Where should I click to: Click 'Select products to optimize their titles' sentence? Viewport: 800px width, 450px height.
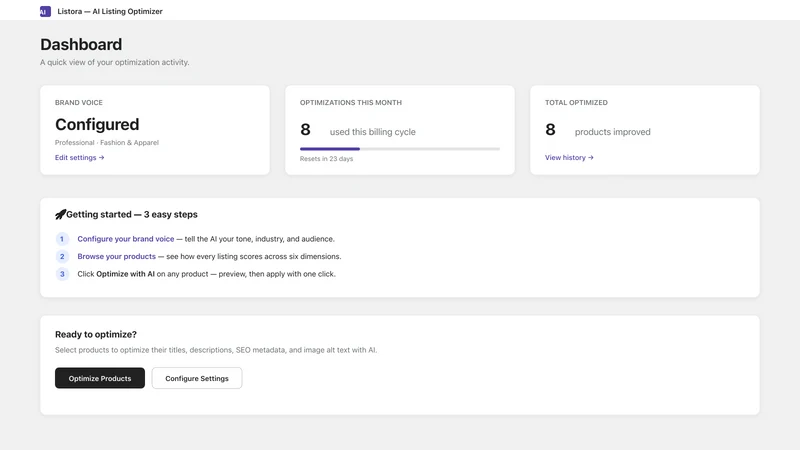216,350
